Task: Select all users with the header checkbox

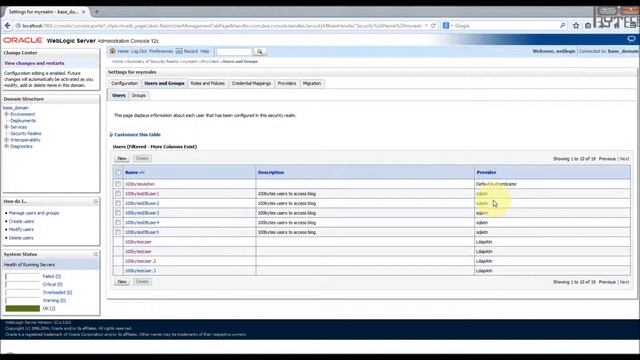Action: coord(118,172)
